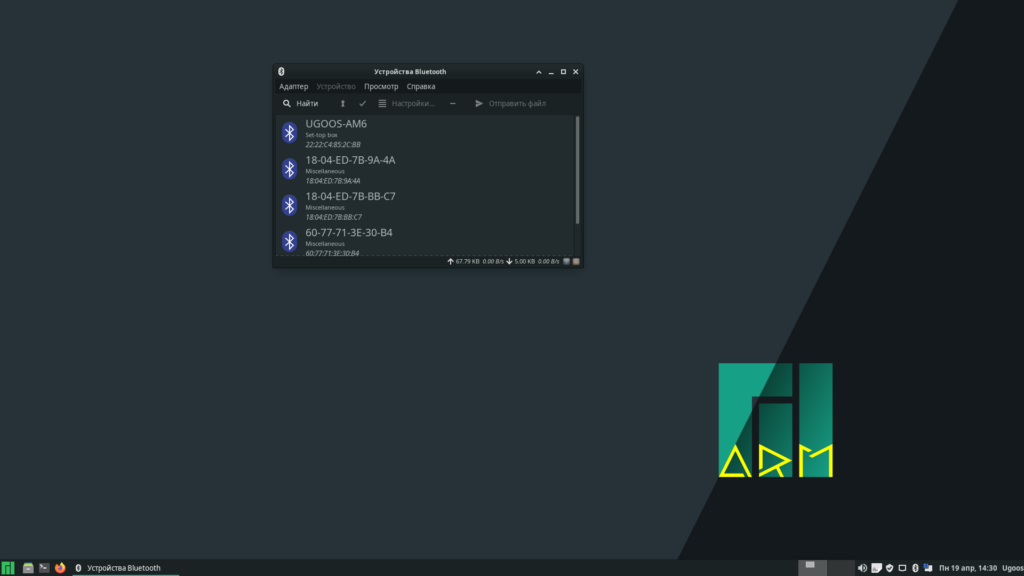Image resolution: width=1024 pixels, height=576 pixels.
Task: Click the Найти search button
Action: click(x=300, y=103)
